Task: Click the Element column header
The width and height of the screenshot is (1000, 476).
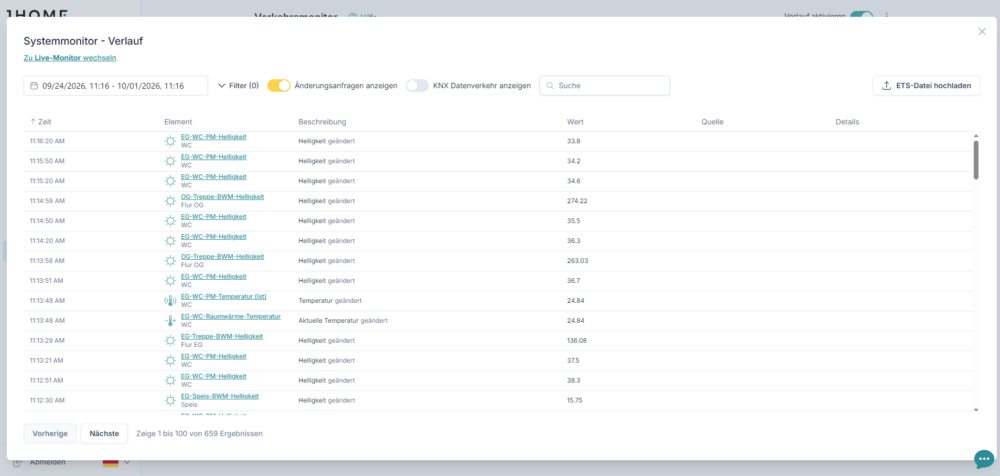Action: 178,121
